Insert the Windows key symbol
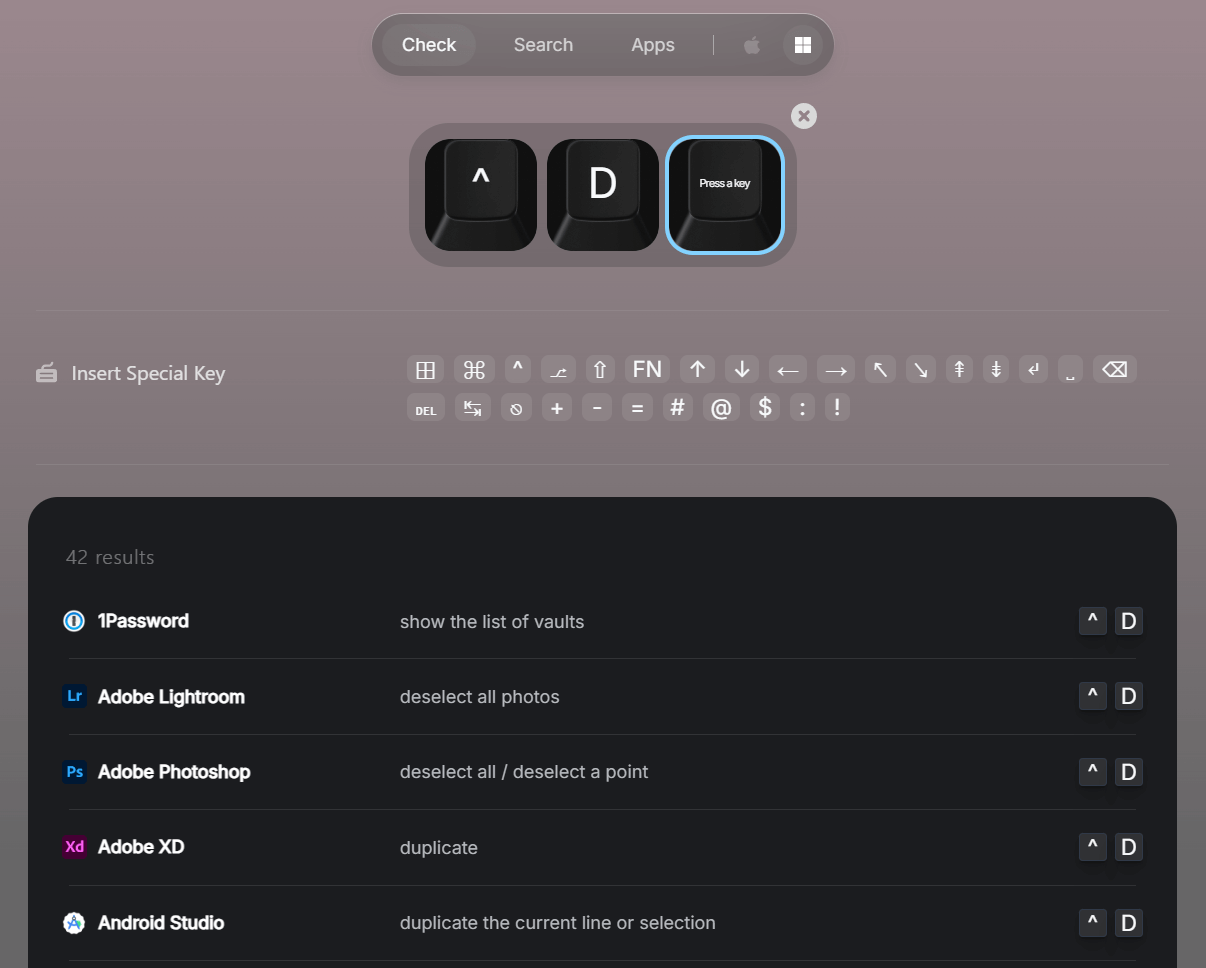The height and width of the screenshot is (968, 1206). pos(425,370)
